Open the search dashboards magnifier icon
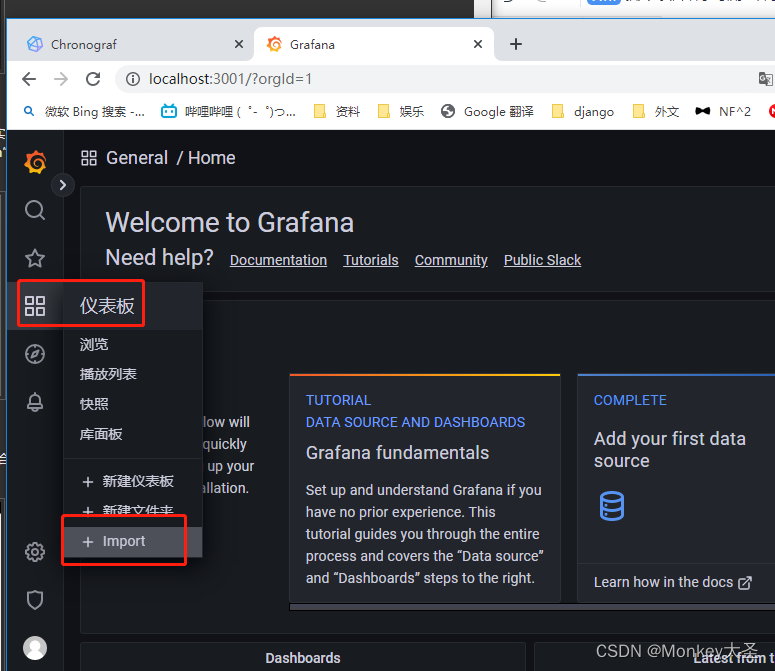Viewport: 775px width, 671px height. coord(35,210)
